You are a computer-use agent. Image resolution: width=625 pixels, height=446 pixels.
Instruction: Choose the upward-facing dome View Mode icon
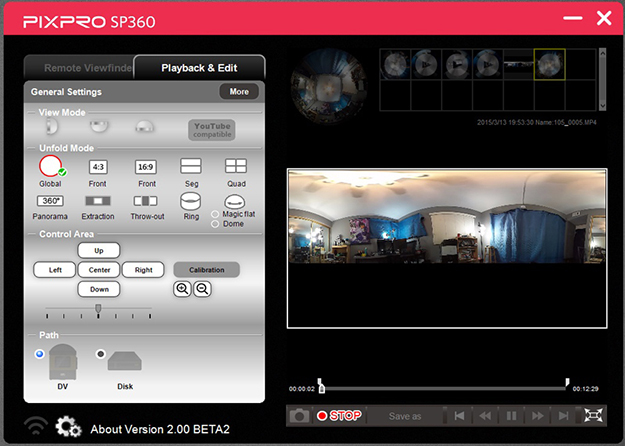[144, 127]
